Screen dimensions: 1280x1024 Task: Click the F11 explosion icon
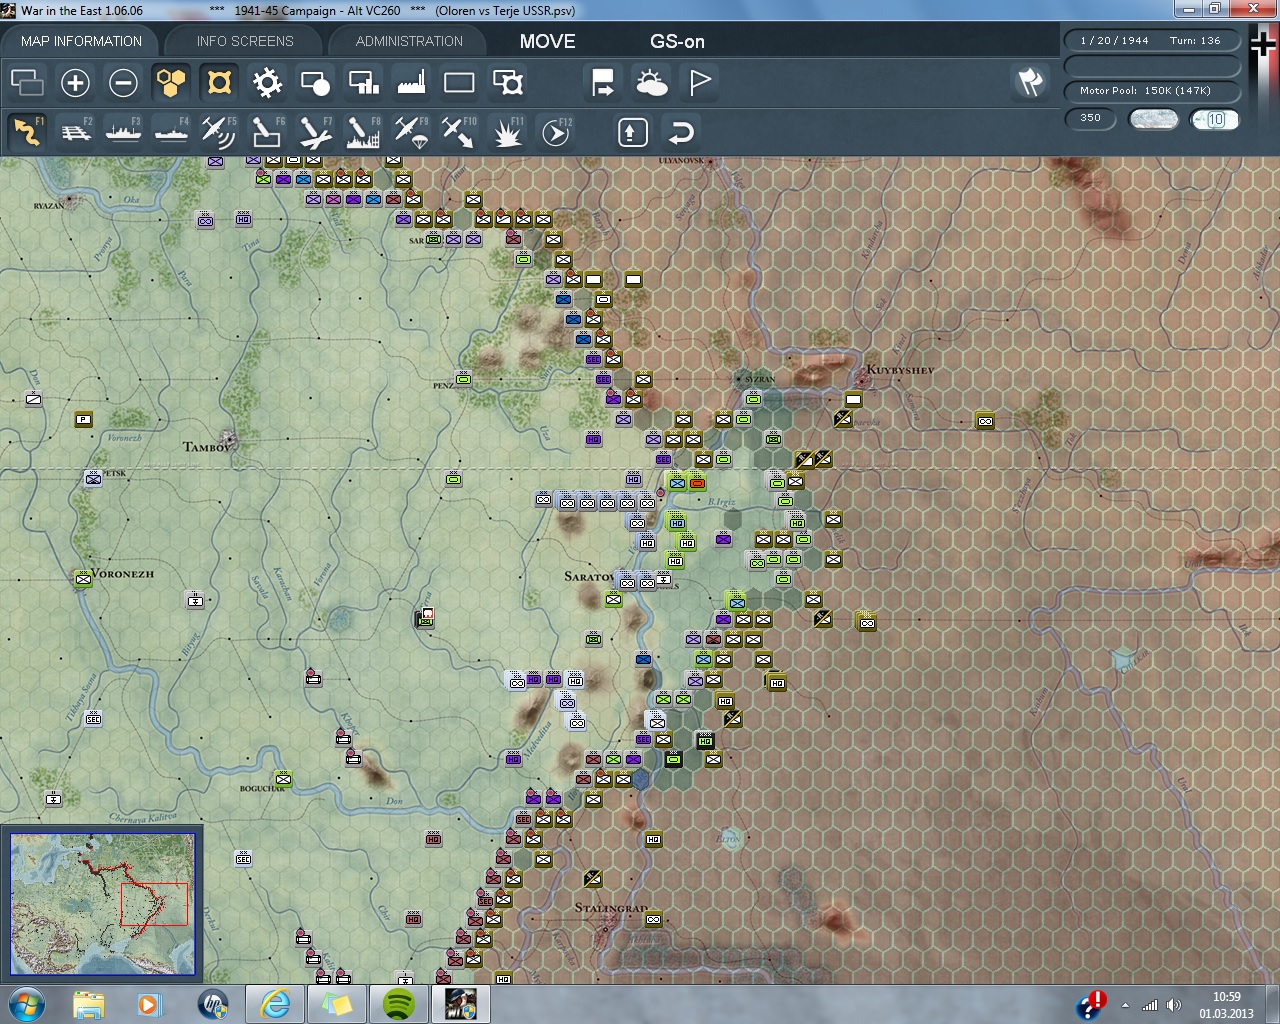click(x=507, y=131)
